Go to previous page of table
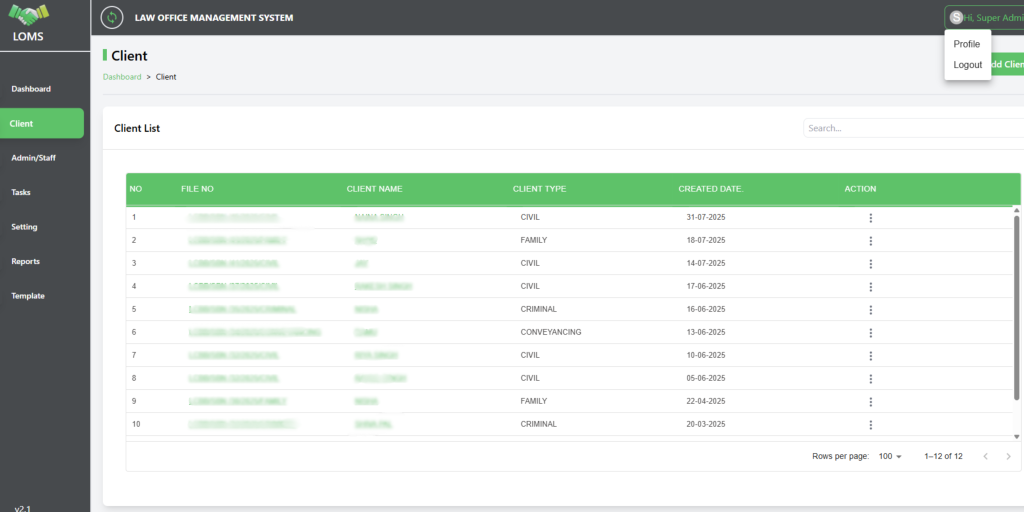Image resolution: width=1024 pixels, height=512 pixels. (985, 456)
